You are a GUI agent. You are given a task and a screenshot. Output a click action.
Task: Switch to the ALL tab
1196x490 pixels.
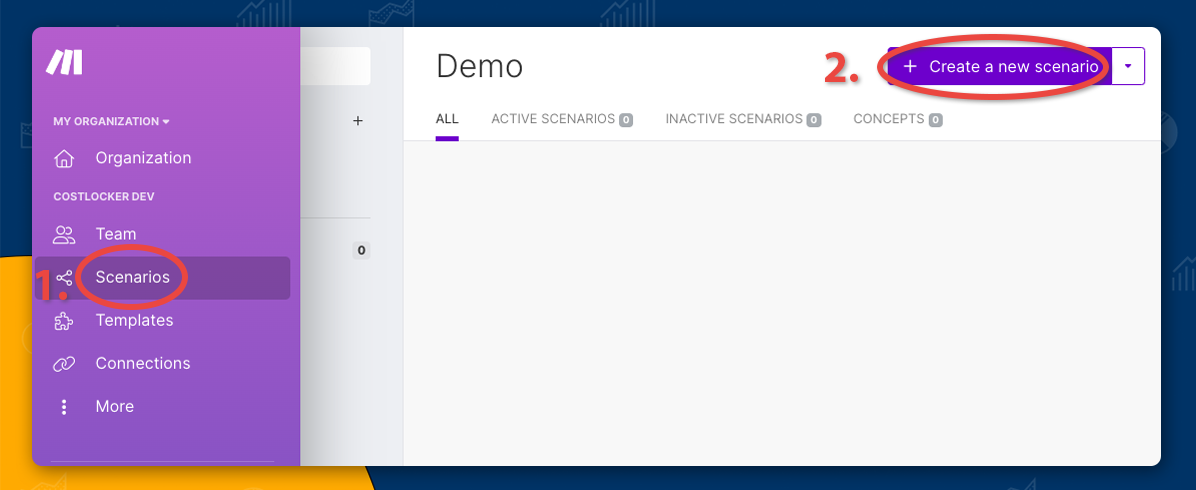click(x=447, y=119)
